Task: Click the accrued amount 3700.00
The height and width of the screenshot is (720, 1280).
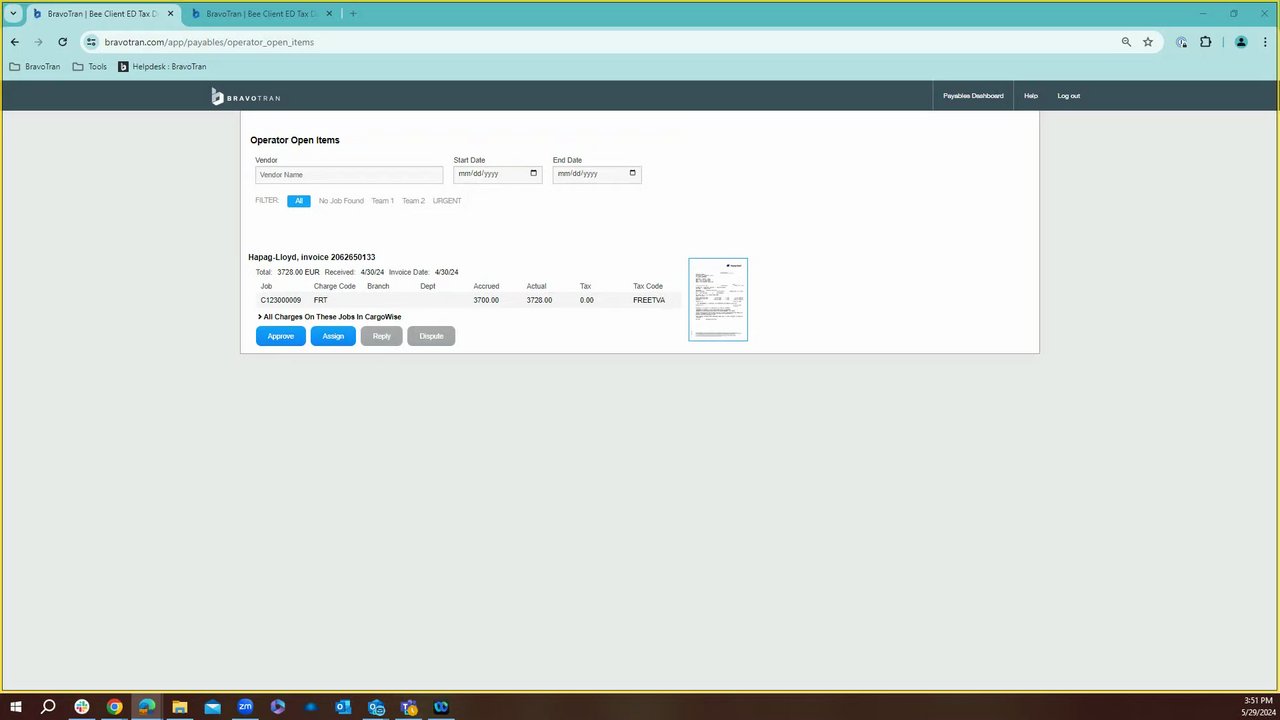Action: 486,300
